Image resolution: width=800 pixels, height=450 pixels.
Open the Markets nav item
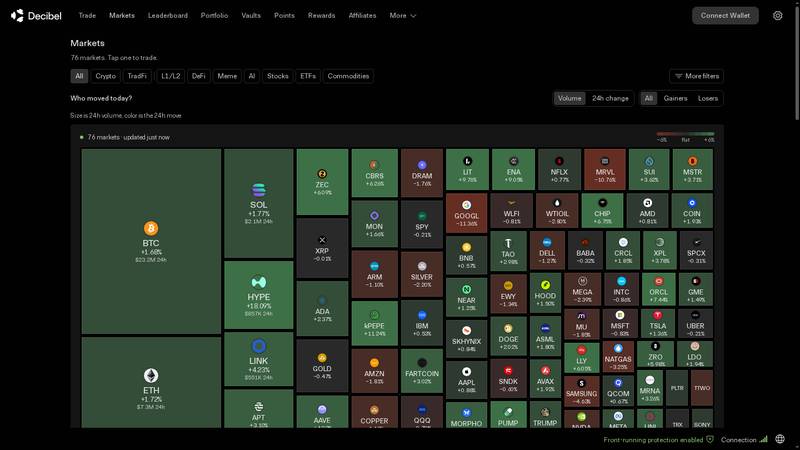point(122,16)
